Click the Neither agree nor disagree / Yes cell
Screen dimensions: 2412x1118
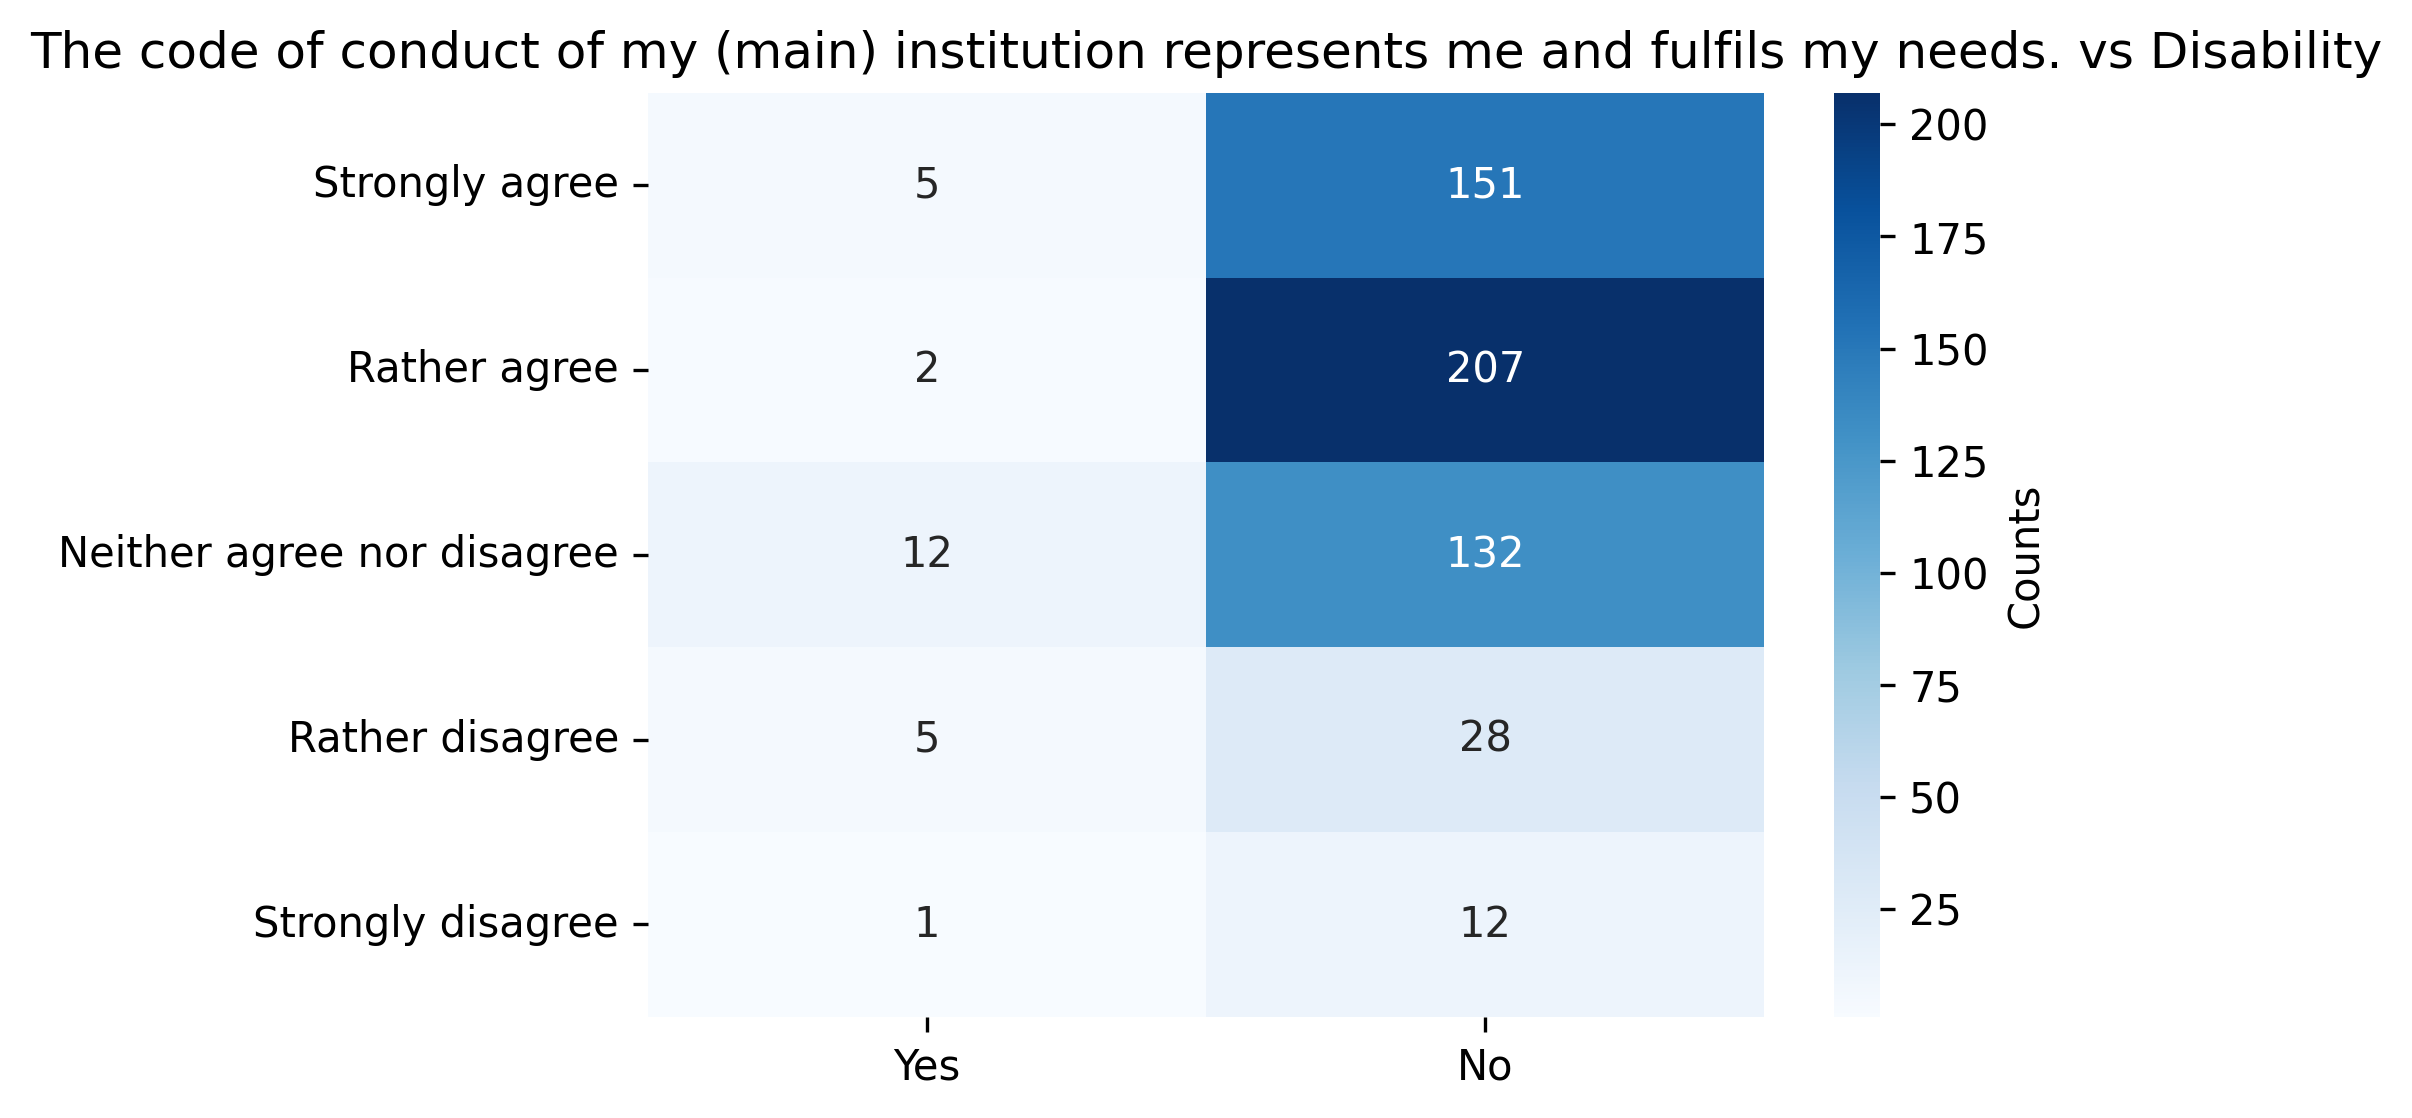pyautogui.click(x=926, y=554)
